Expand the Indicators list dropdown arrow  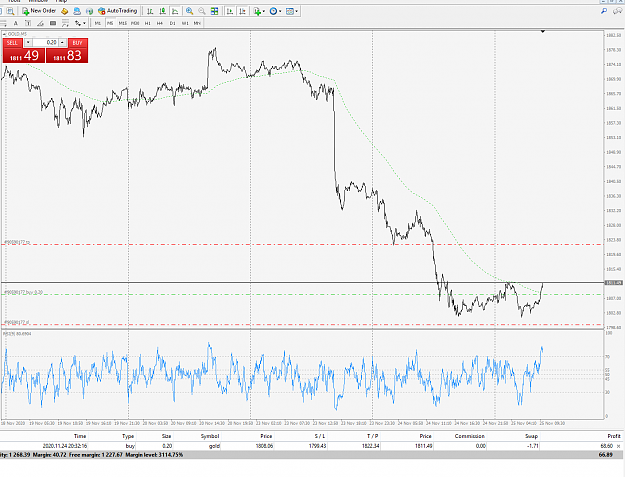263,12
